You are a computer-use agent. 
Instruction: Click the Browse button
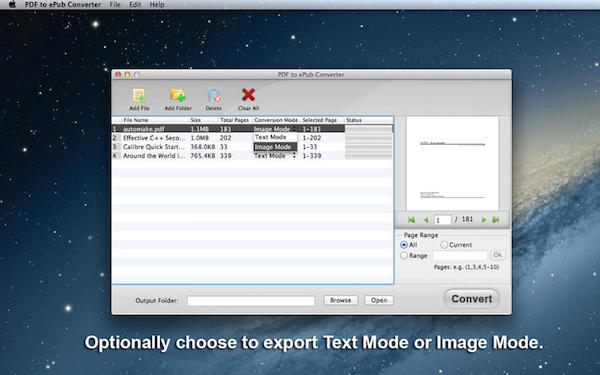(341, 300)
